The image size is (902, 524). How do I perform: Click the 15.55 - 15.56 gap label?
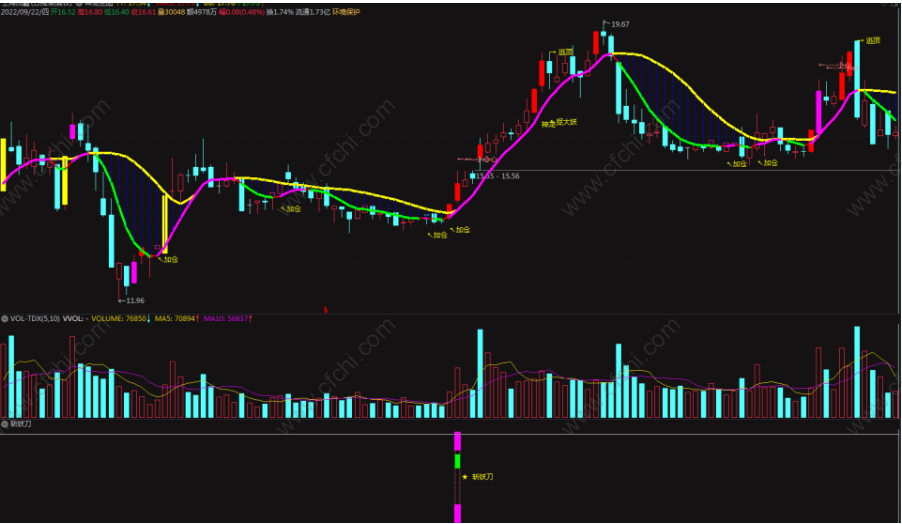pos(498,176)
